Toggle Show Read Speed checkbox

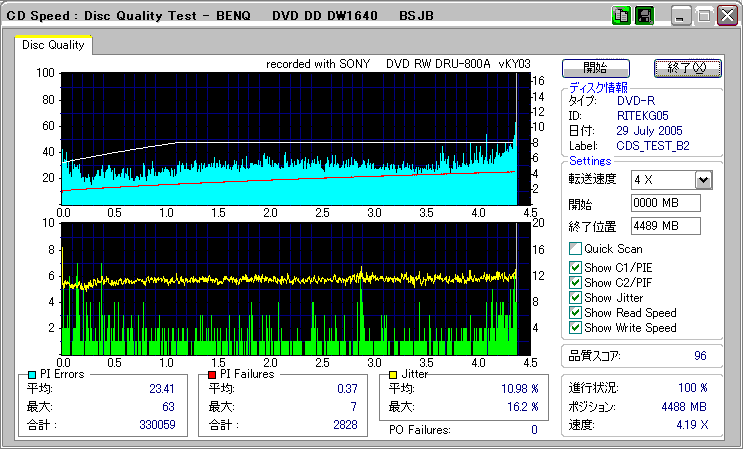575,312
